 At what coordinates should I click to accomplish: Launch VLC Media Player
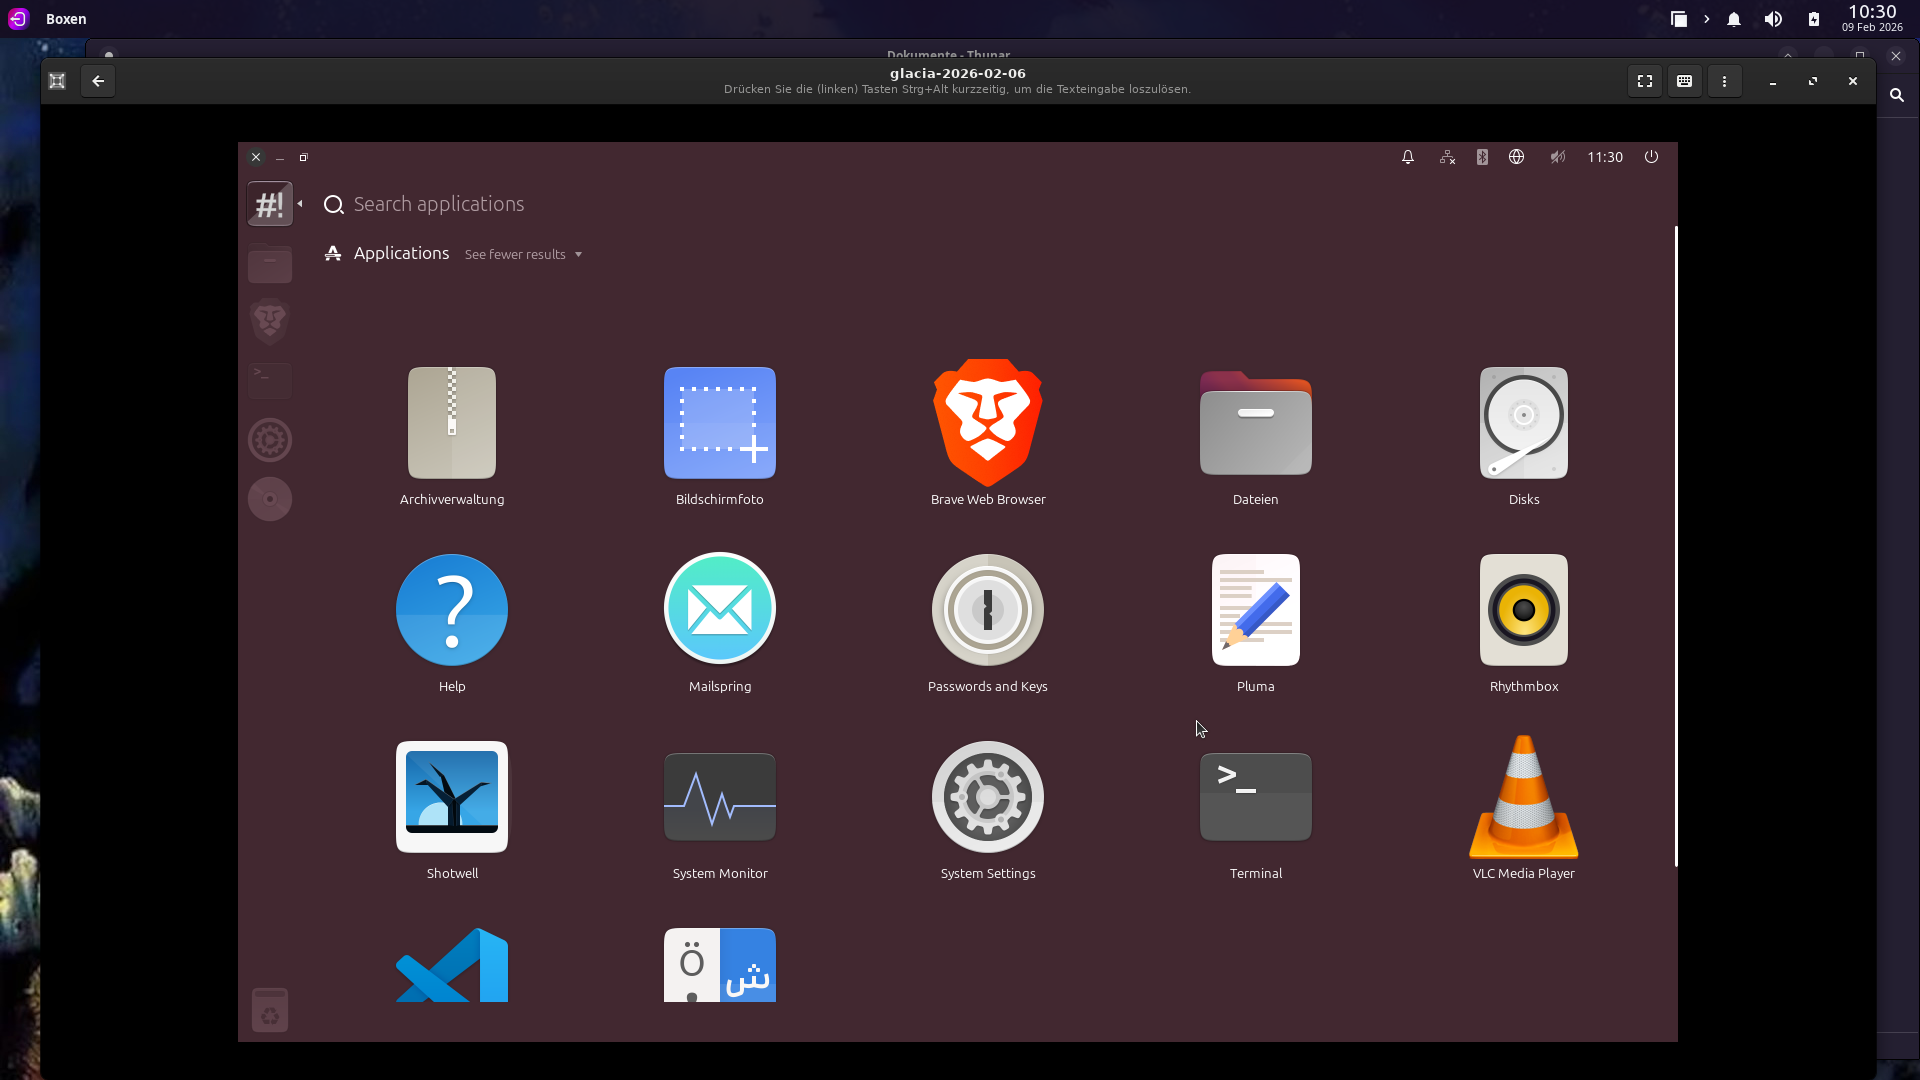(x=1523, y=797)
